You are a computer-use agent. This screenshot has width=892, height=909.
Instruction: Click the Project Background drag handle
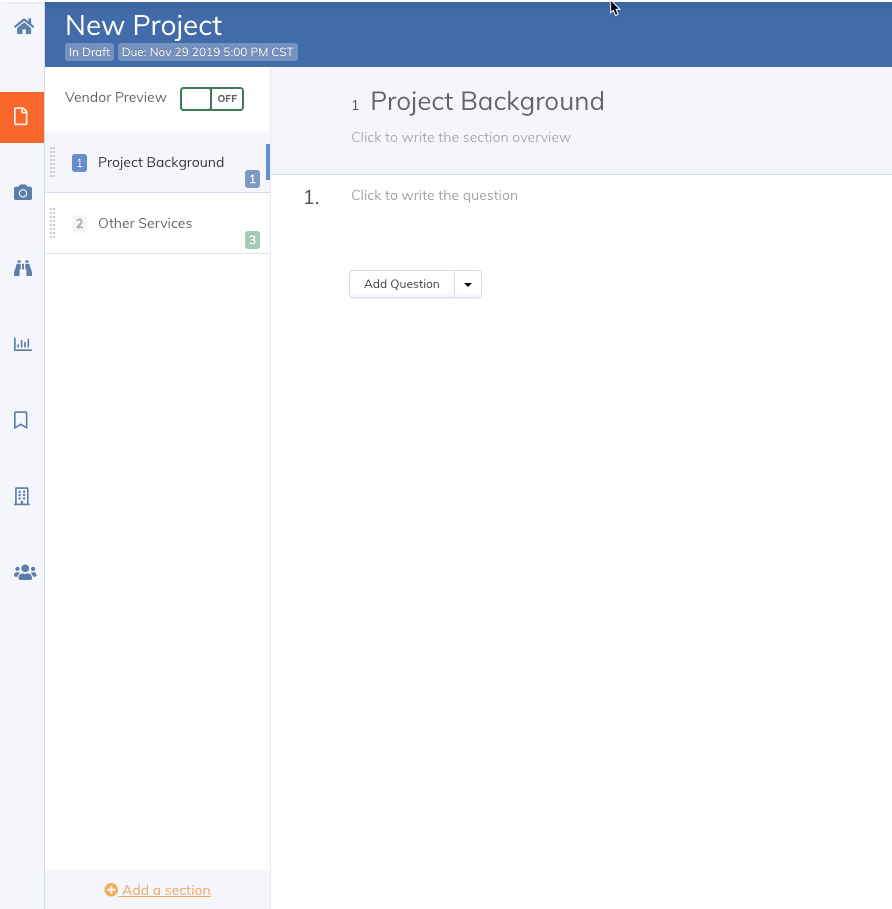point(53,162)
